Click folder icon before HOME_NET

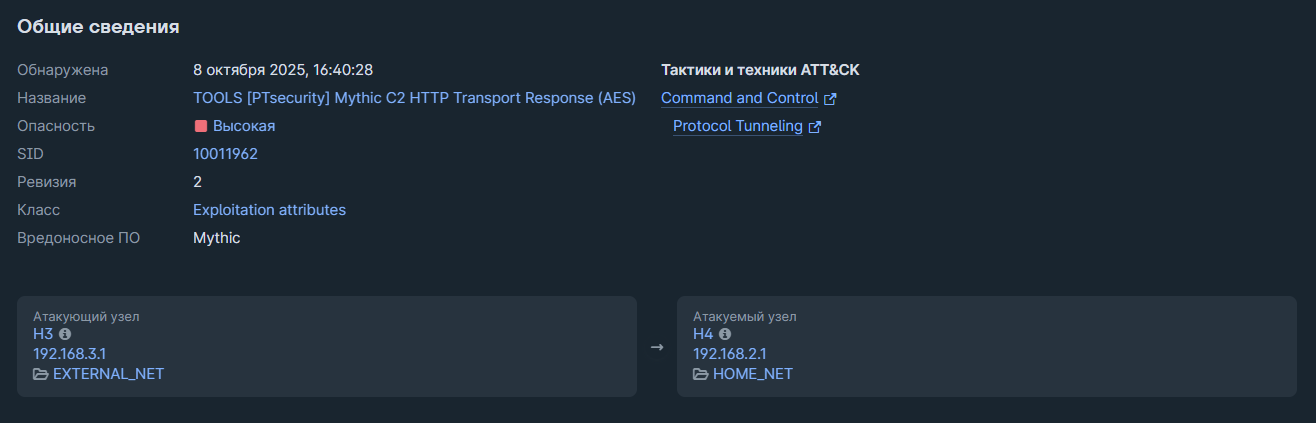click(701, 374)
